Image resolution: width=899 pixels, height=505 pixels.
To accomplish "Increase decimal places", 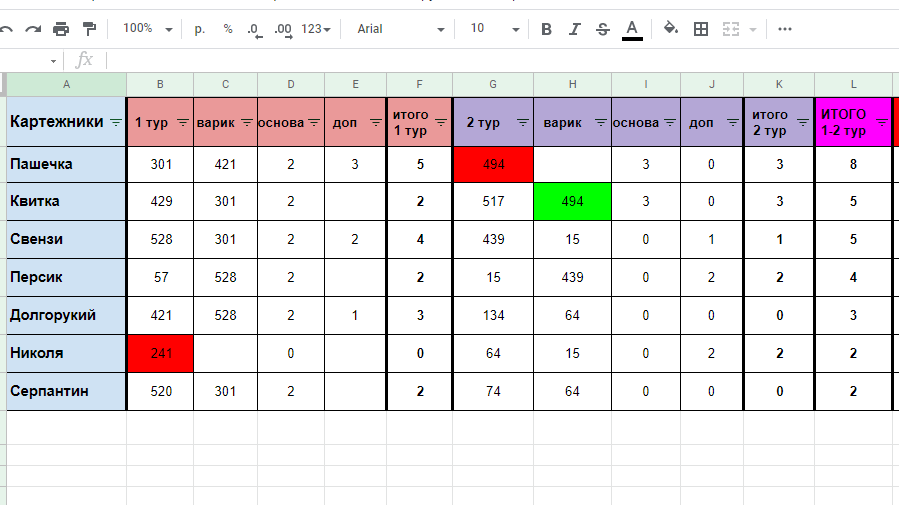I will [x=283, y=29].
